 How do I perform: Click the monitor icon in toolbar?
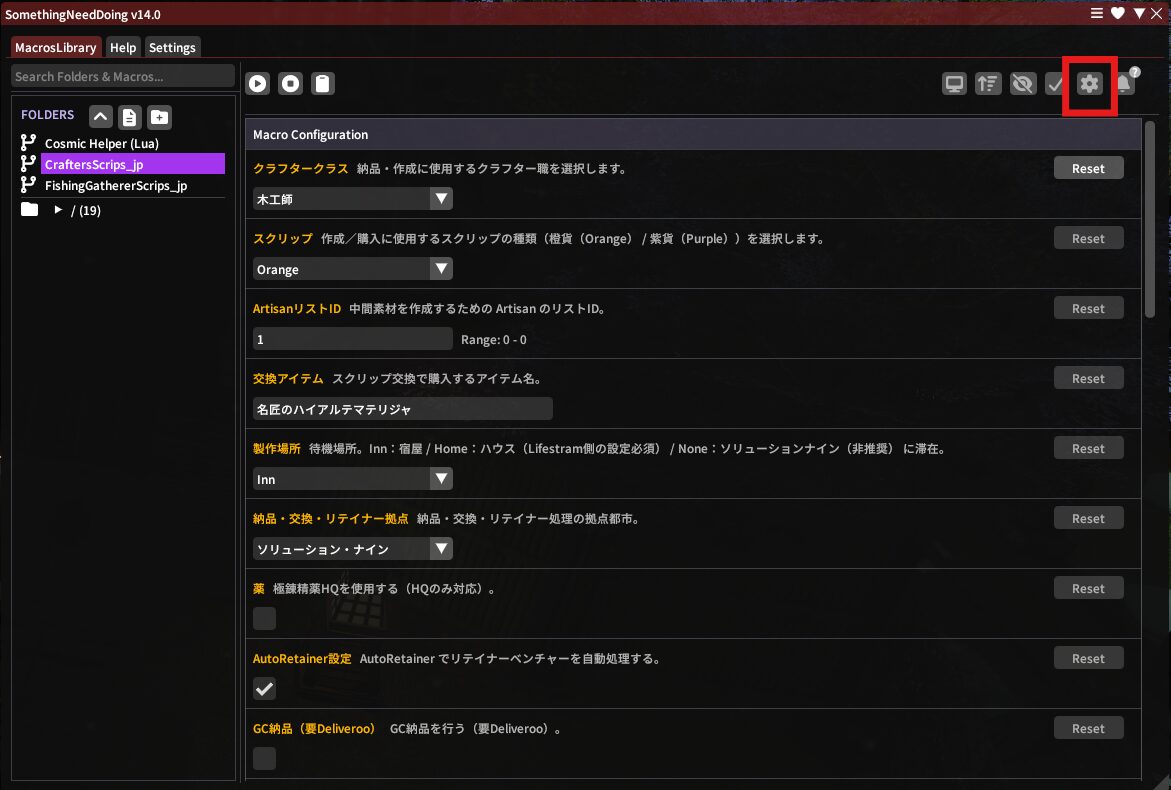(955, 84)
